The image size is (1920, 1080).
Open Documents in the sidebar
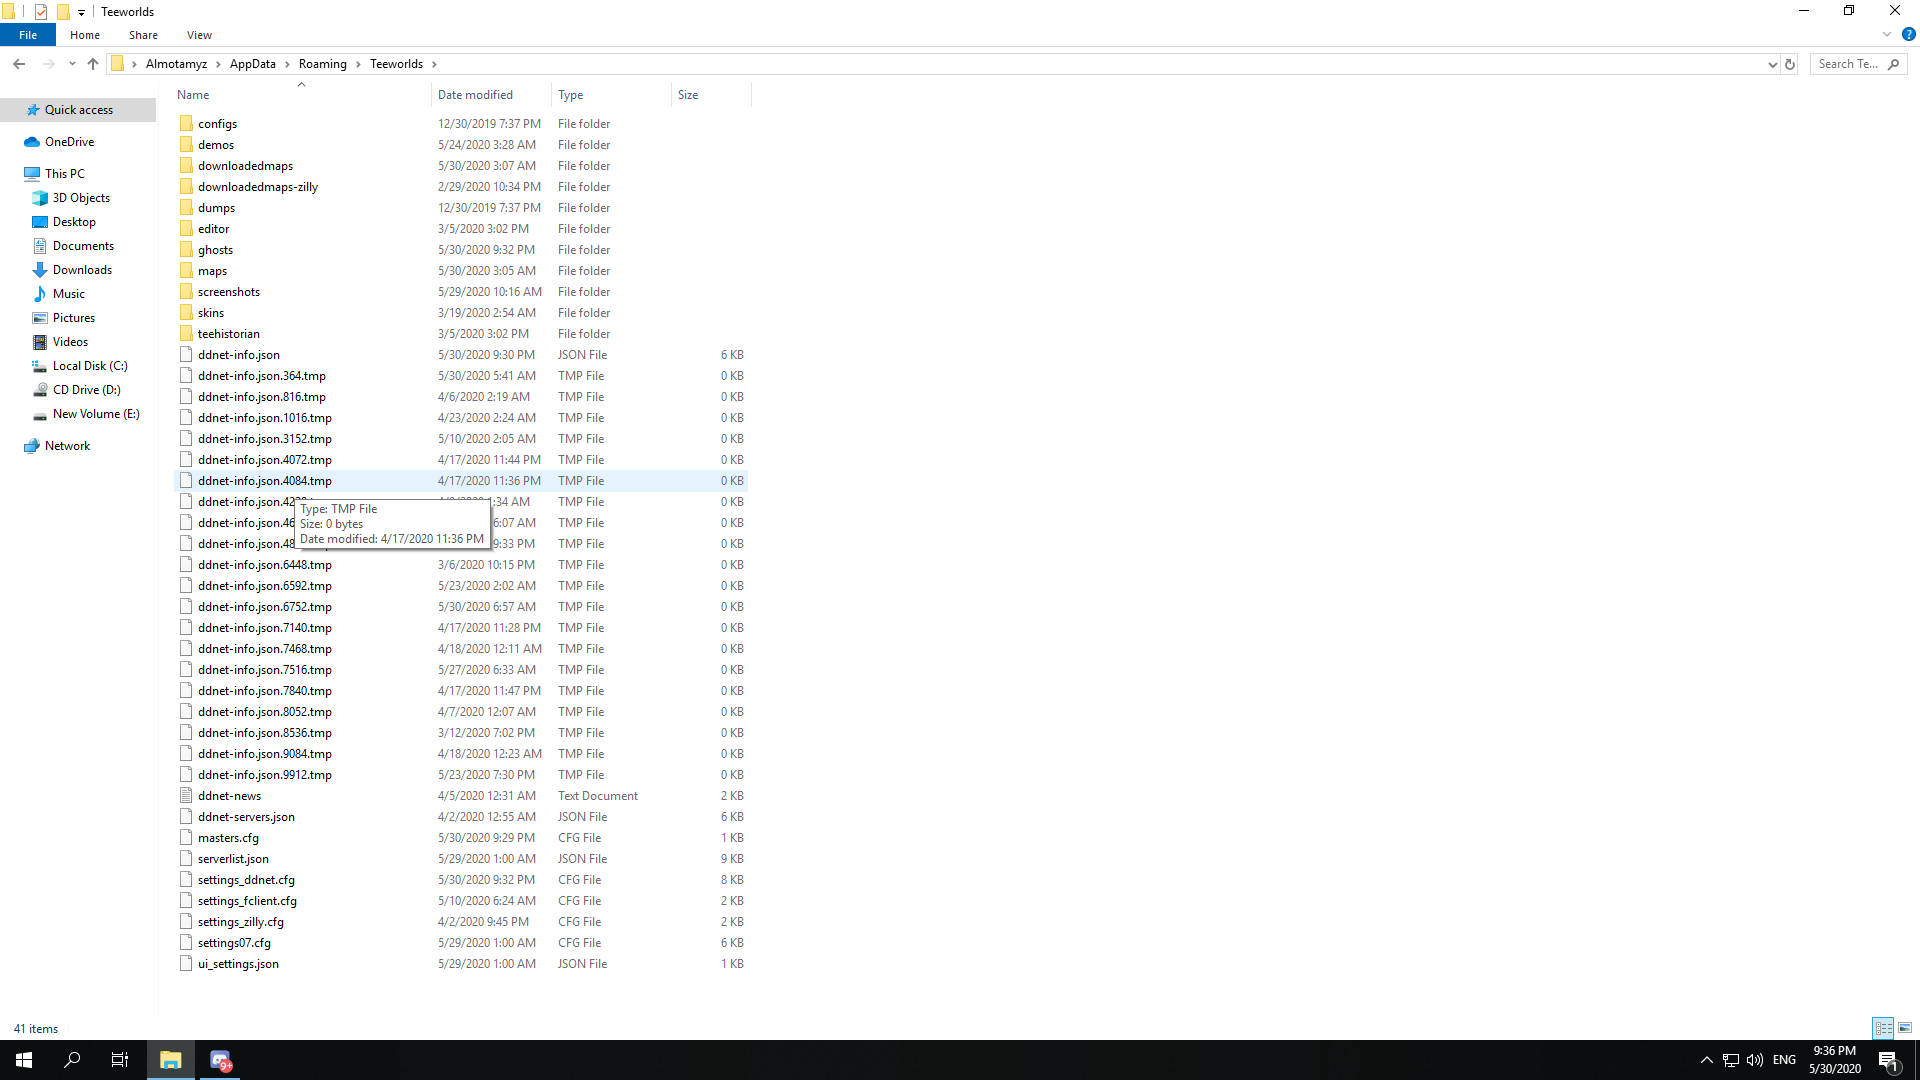(x=83, y=246)
